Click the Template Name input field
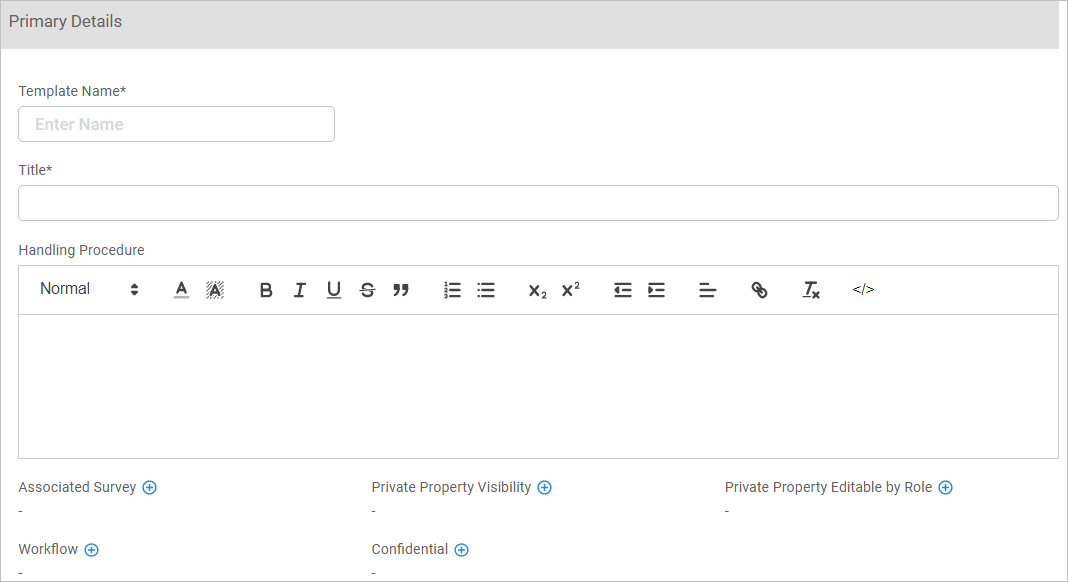Image resolution: width=1068 pixels, height=582 pixels. pyautogui.click(x=176, y=124)
